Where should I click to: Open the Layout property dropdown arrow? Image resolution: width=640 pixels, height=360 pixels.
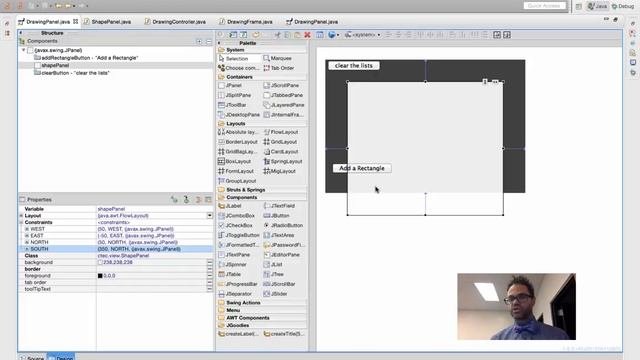209,216
